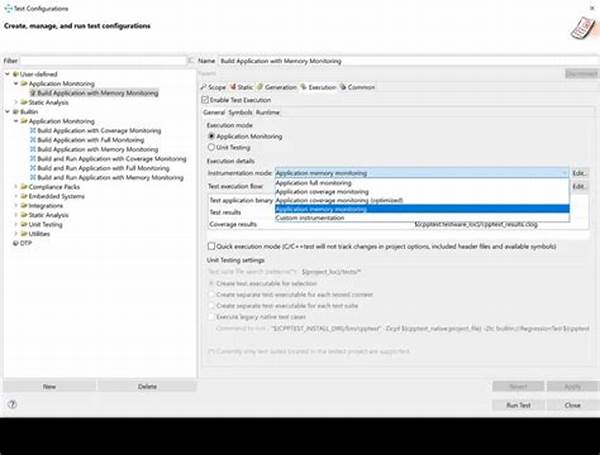Collapse the Builtin tree node
Screen dimensions: 600x455
click(8, 112)
